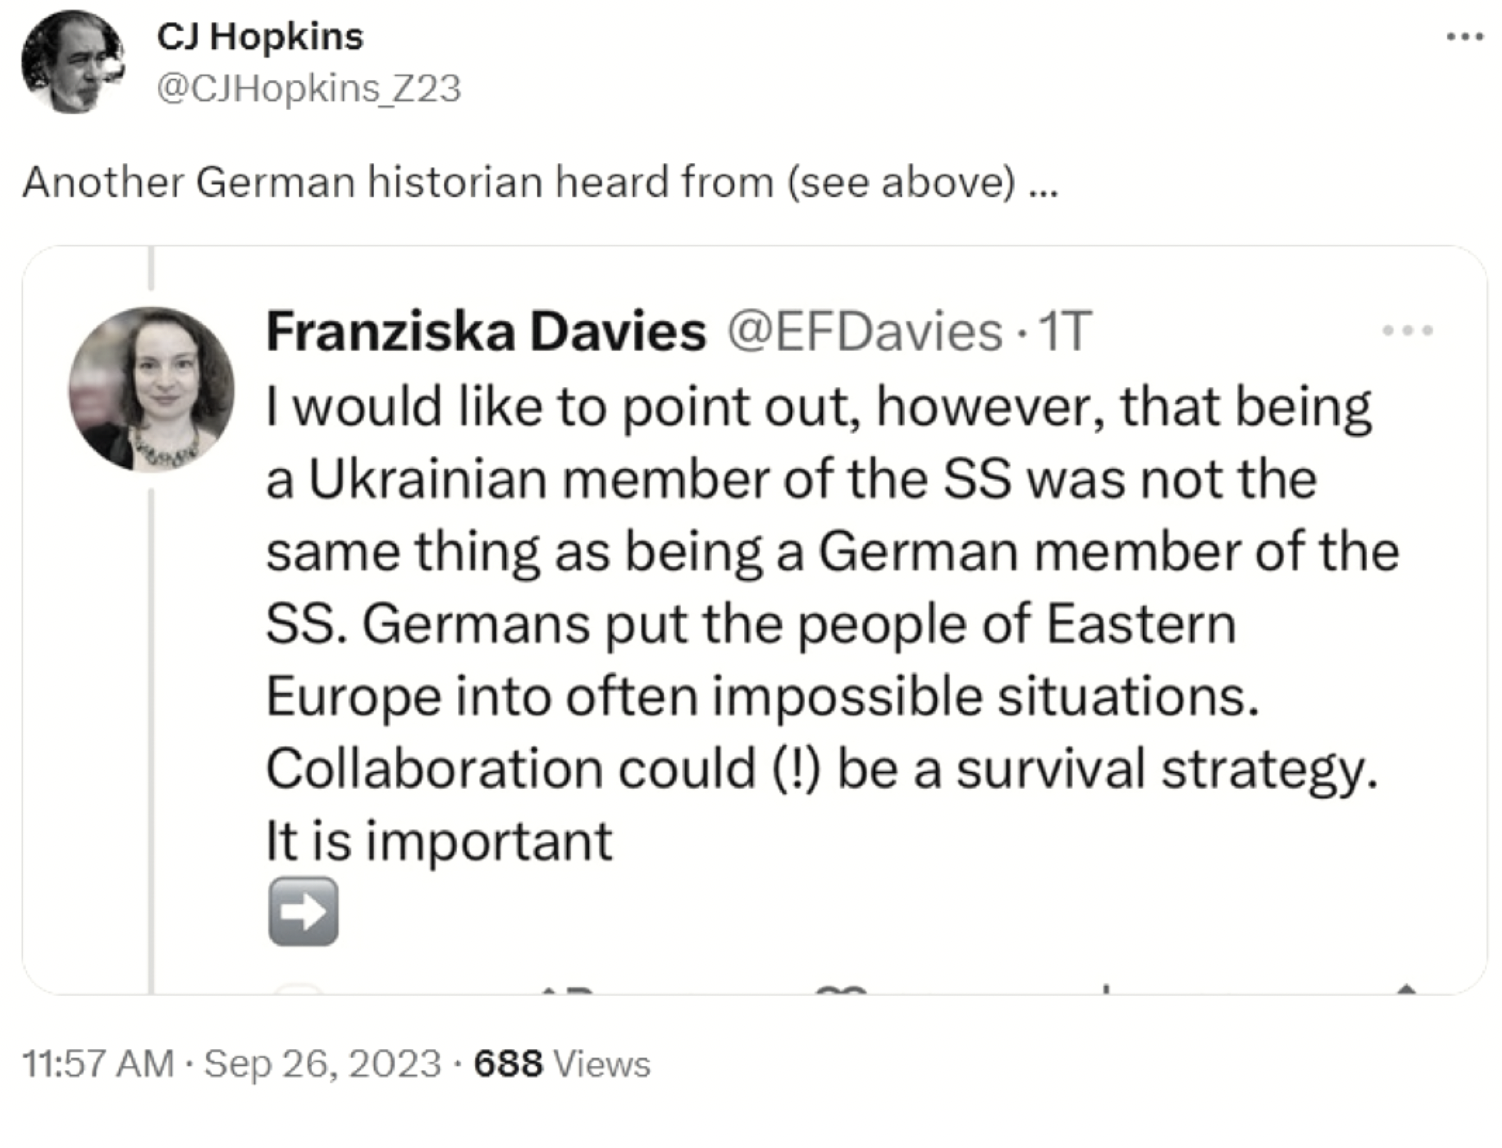
Task: Open the @EFDavies handle
Action: [864, 331]
